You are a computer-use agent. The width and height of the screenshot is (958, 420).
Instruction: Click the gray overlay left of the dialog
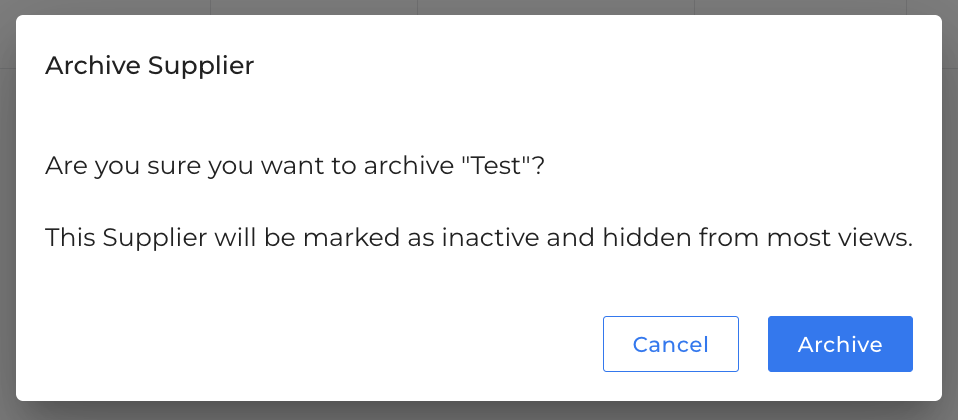pos(7,210)
